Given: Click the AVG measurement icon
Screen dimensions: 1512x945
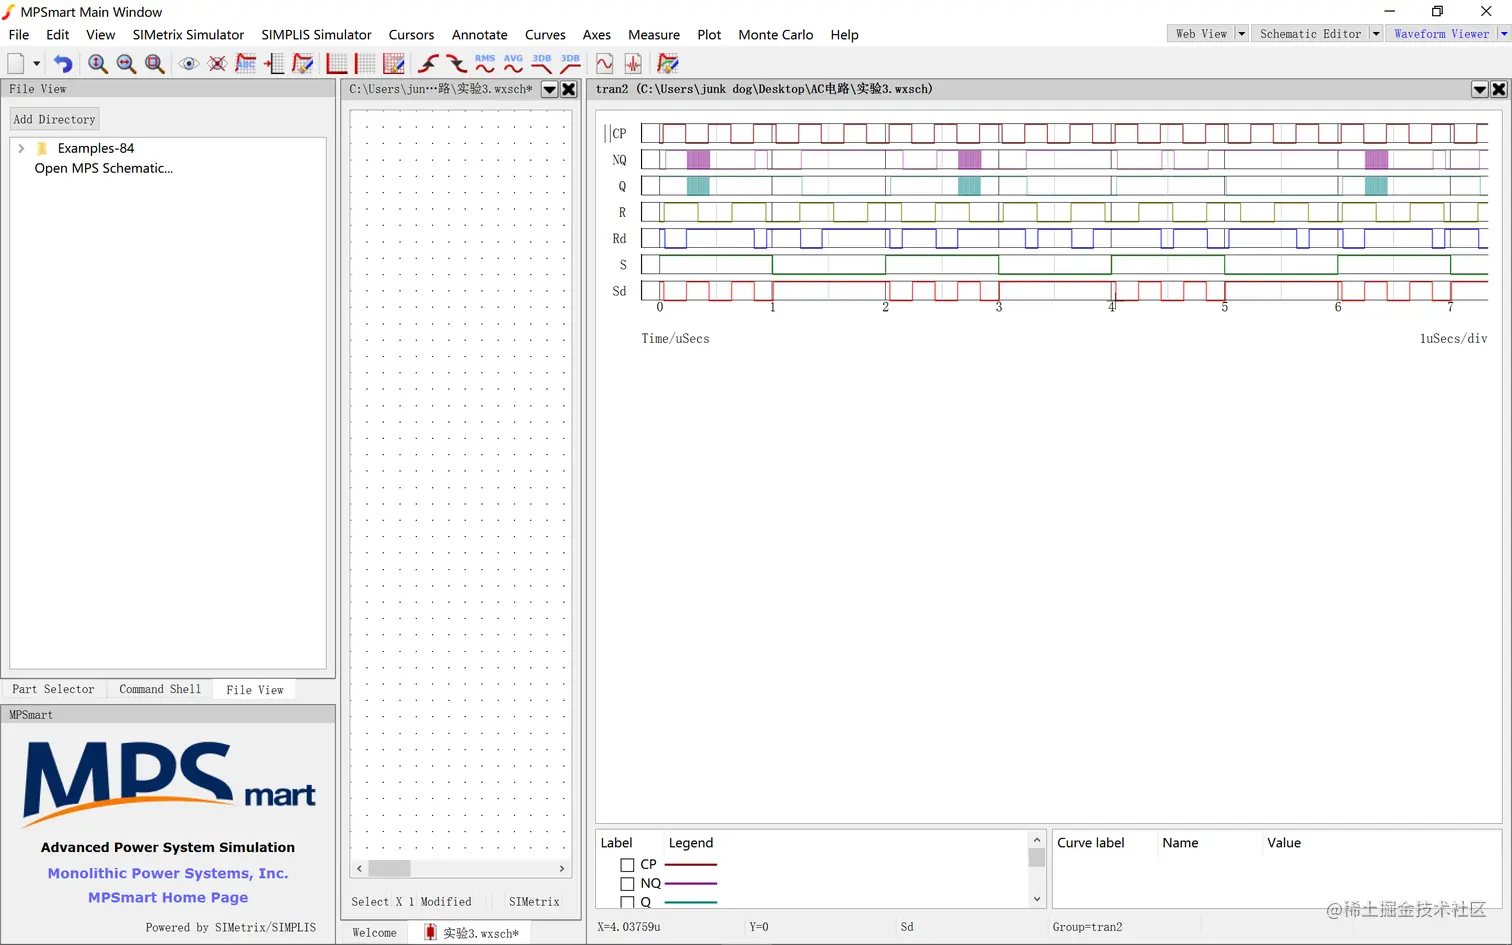Looking at the screenshot, I should [x=513, y=64].
